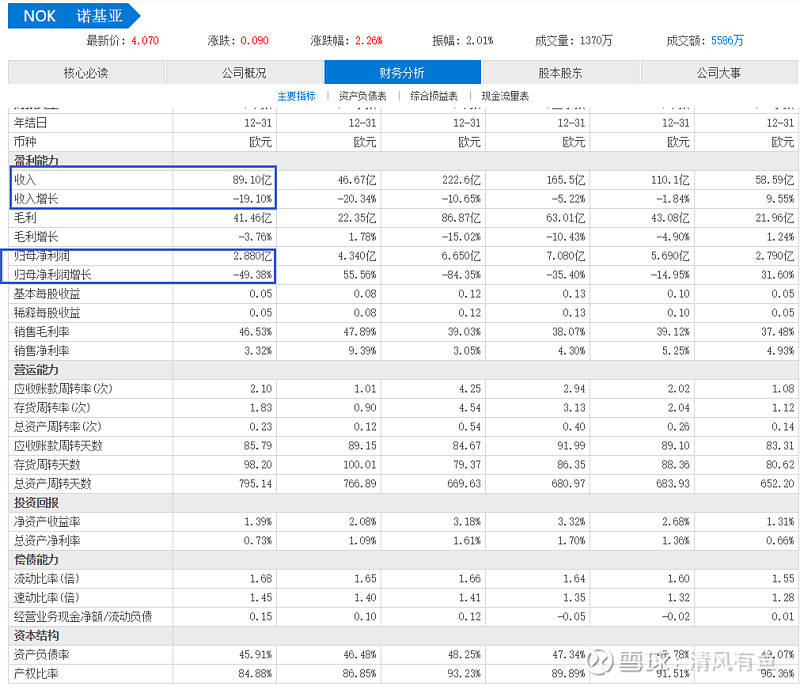Select the 销售净利率 row label
800x686 pixels.
pyautogui.click(x=41, y=351)
